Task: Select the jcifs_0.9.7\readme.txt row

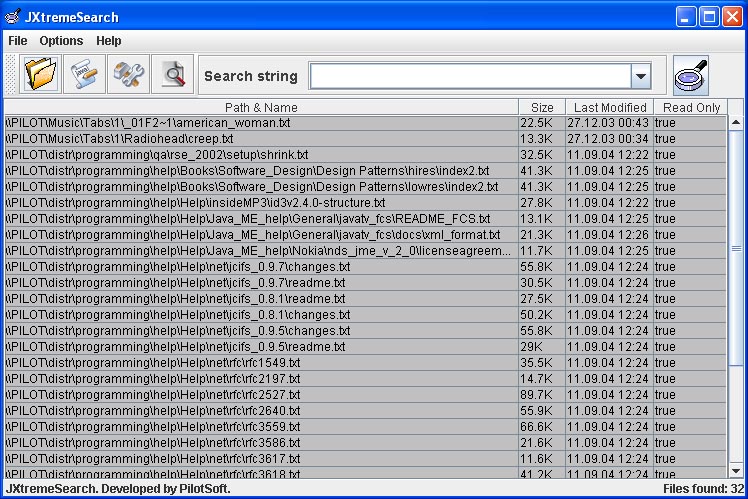Action: click(365, 283)
